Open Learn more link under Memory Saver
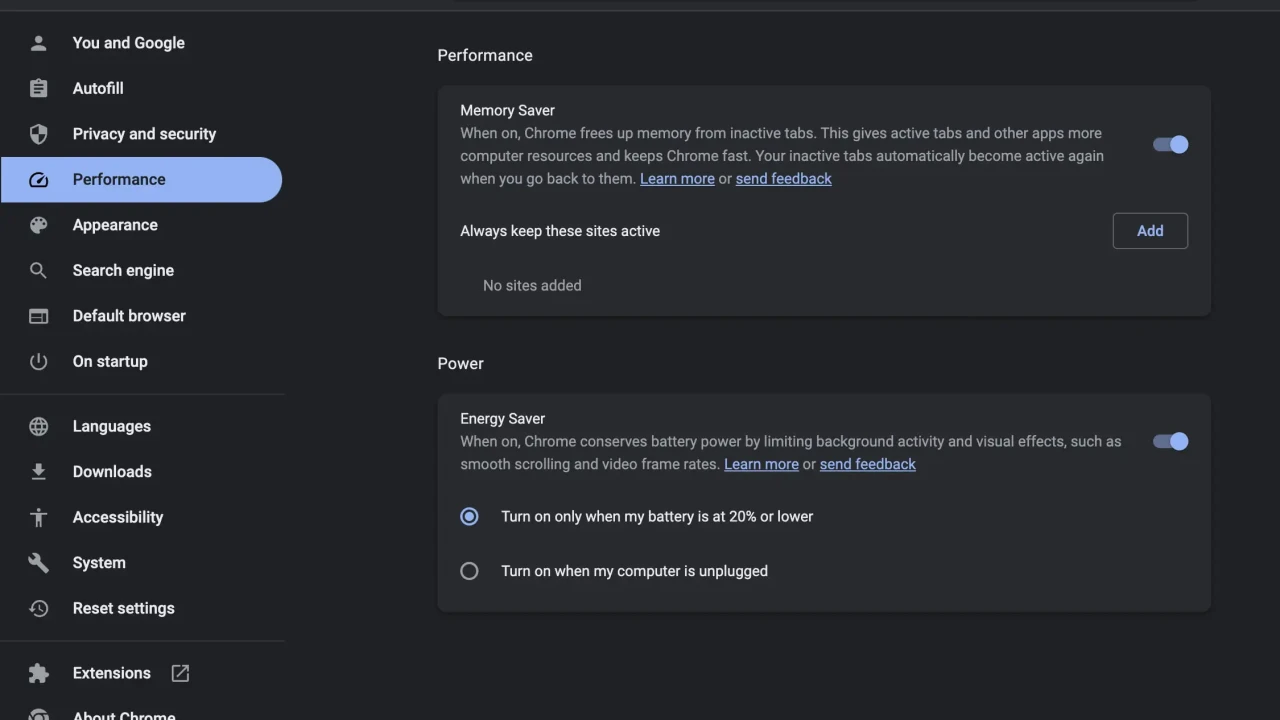The height and width of the screenshot is (720, 1280). (x=677, y=179)
